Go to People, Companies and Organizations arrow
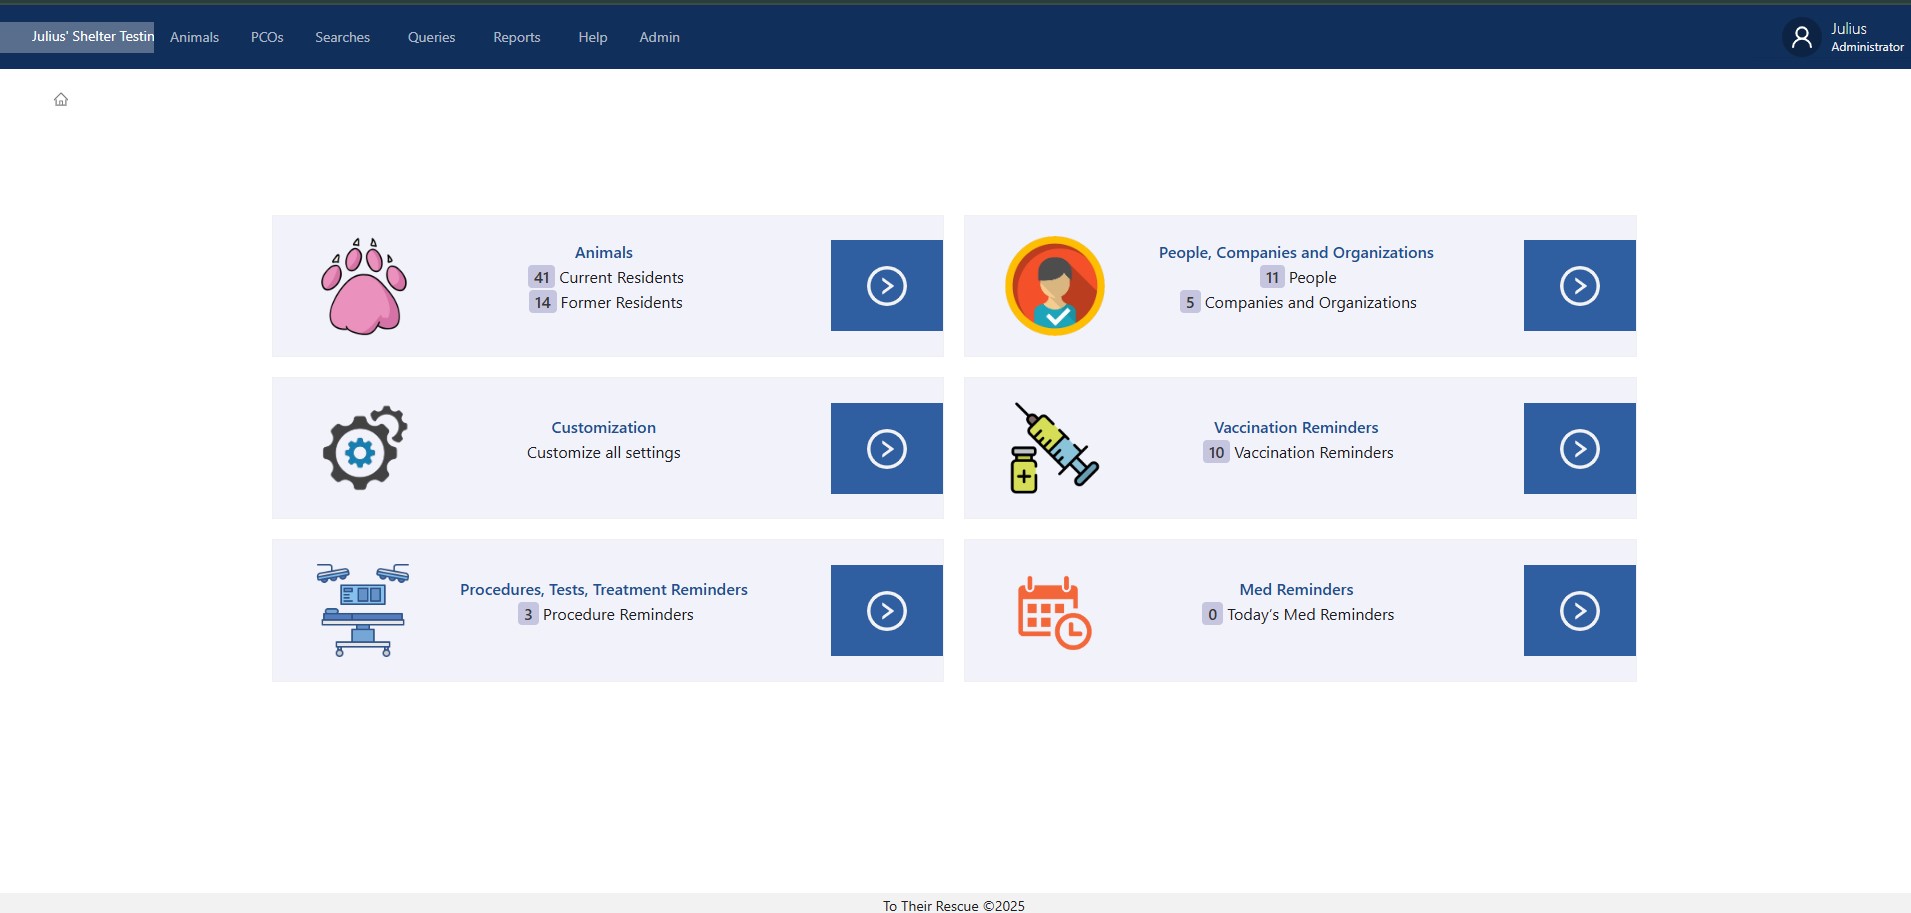1911x913 pixels. tap(1579, 286)
